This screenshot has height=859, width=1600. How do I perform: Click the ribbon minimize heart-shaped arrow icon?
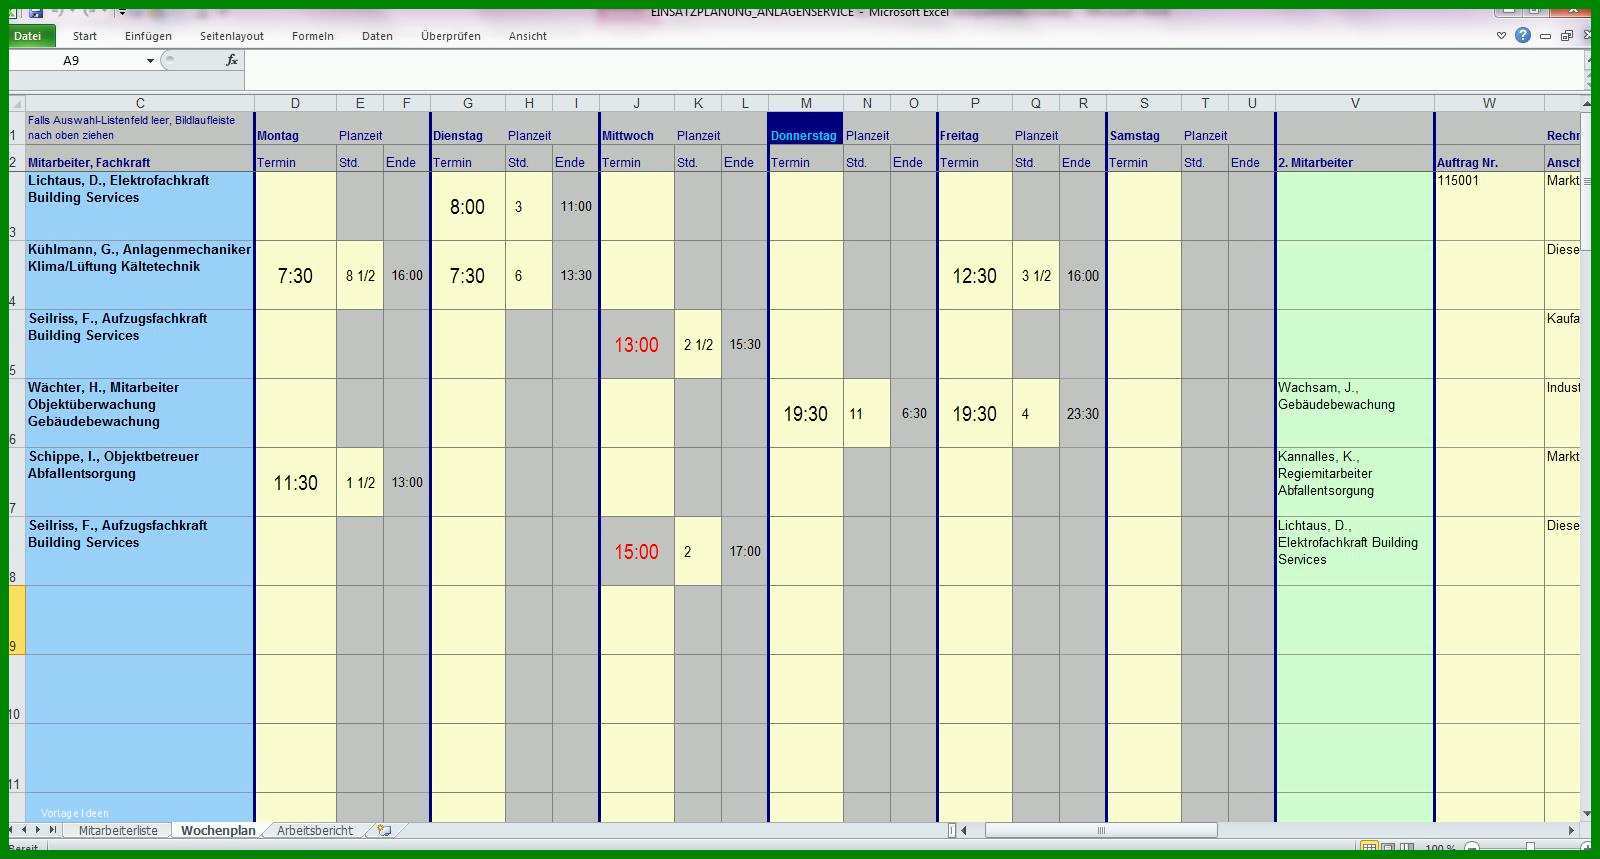[1501, 36]
